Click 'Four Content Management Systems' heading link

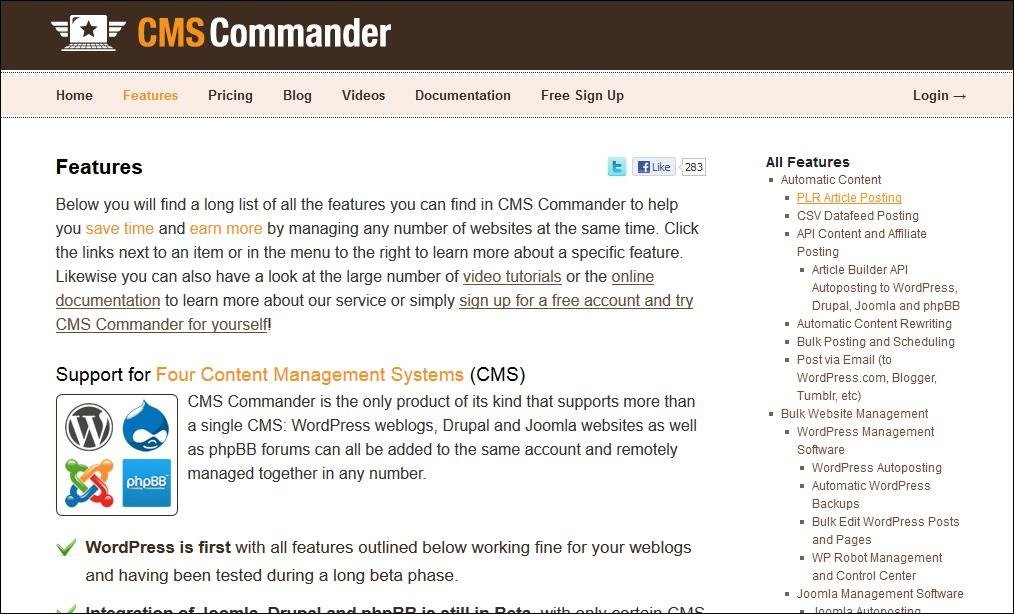pyautogui.click(x=310, y=375)
